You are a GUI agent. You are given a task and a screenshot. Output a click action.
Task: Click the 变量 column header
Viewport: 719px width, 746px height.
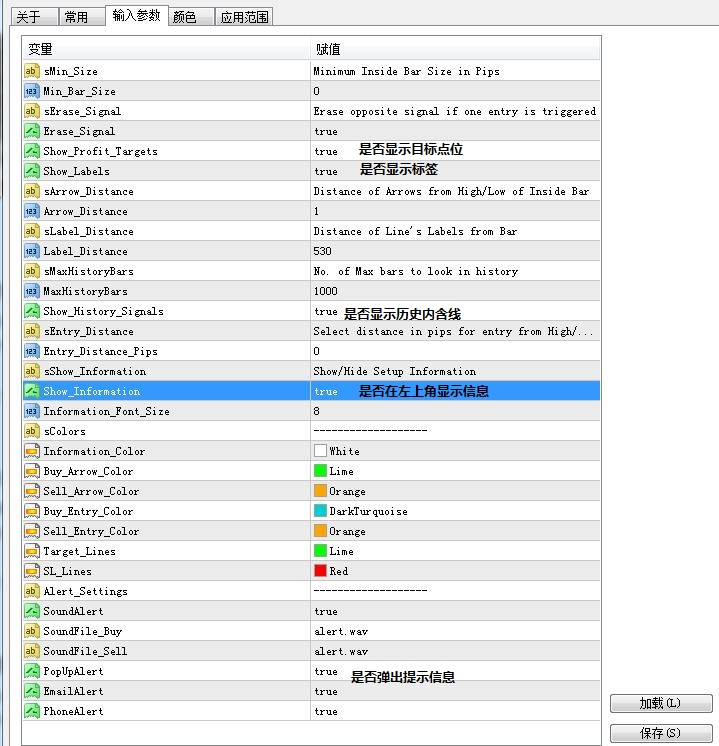[166, 49]
